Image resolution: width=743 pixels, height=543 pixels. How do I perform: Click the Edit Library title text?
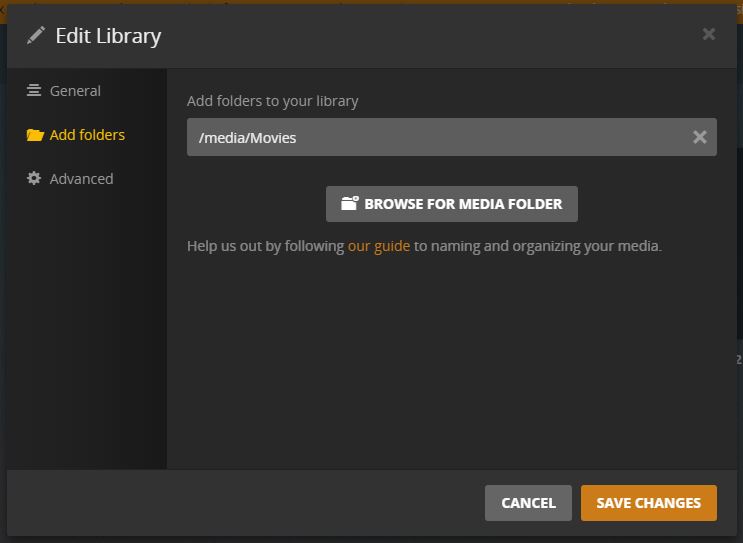[x=108, y=36]
